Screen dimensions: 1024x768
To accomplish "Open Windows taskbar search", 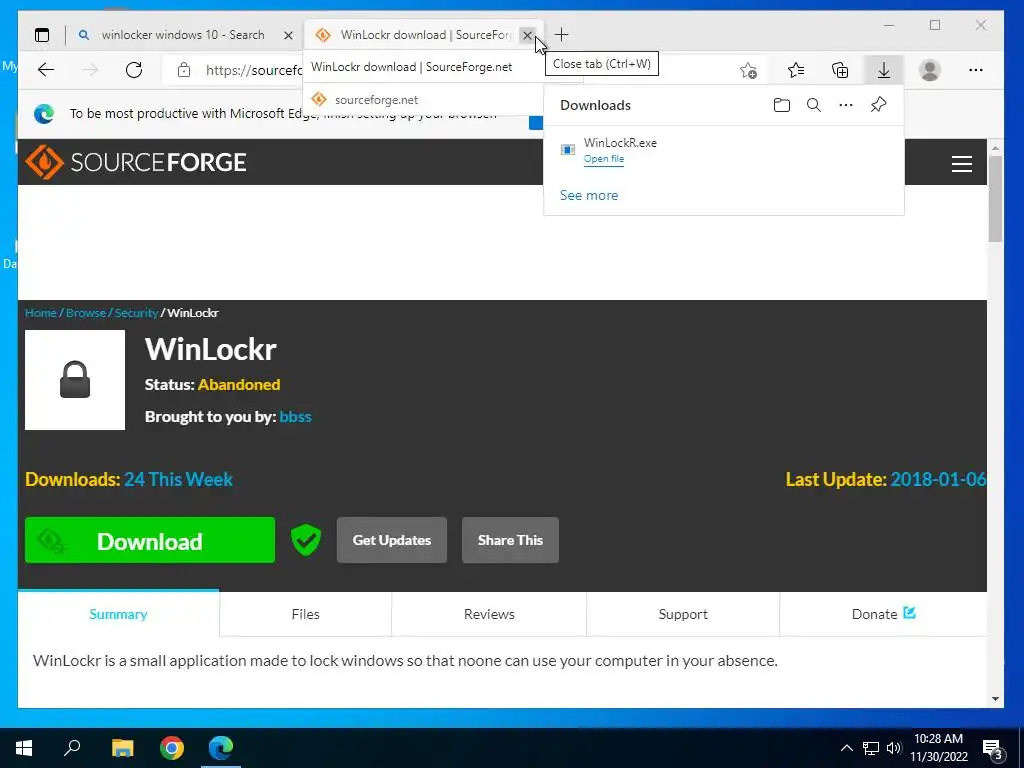I will (x=72, y=748).
